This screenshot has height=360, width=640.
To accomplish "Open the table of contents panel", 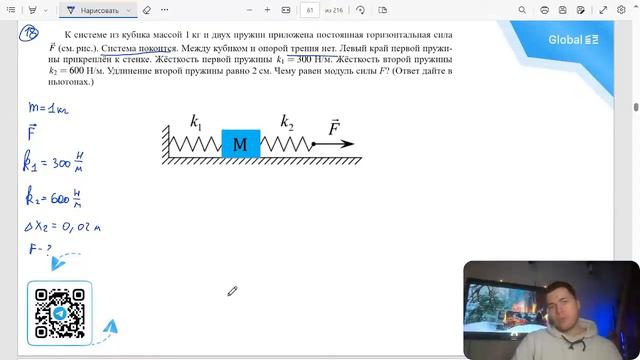I will pyautogui.click(x=11, y=10).
